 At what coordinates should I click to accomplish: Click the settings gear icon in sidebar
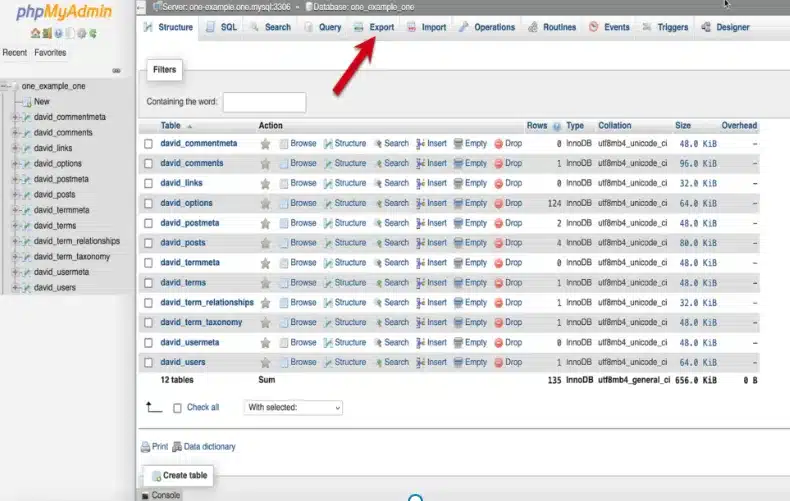pos(82,33)
